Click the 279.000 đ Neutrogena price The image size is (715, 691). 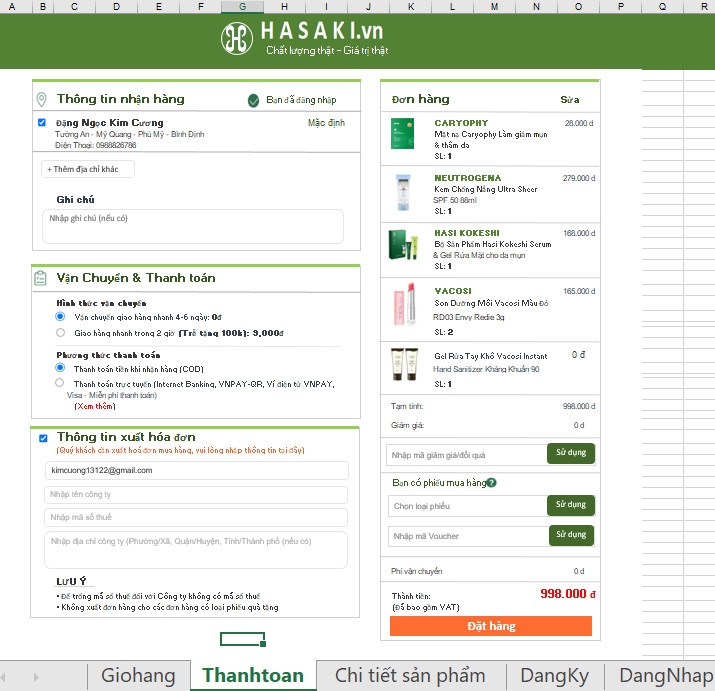(x=579, y=178)
